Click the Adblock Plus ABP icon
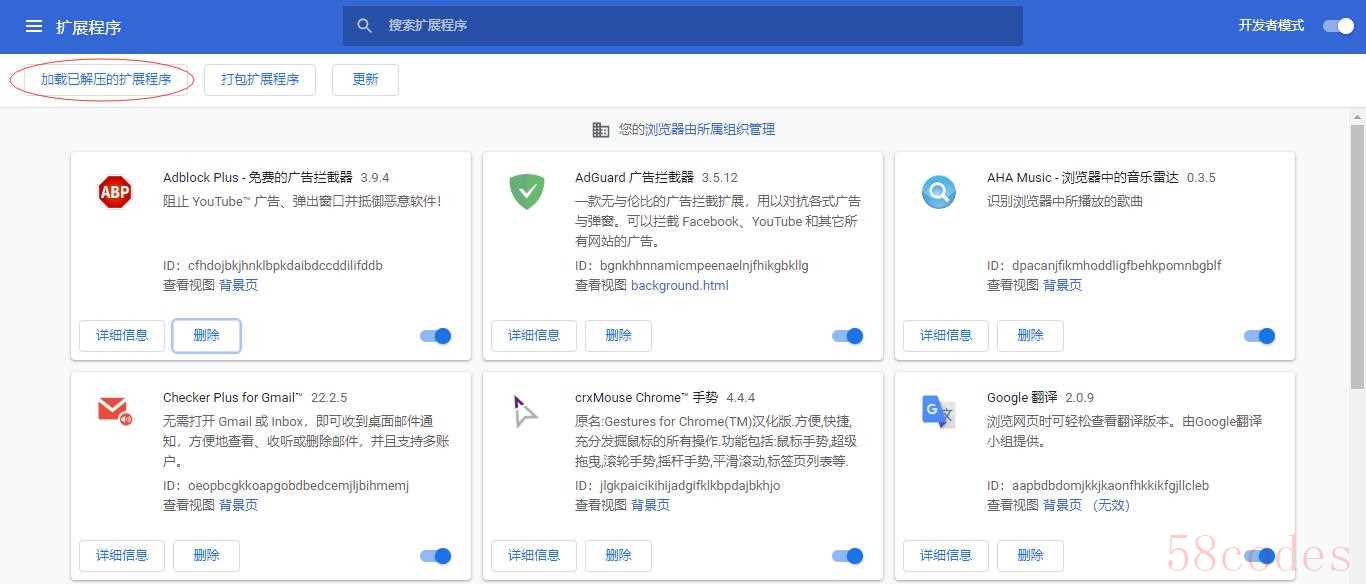Image resolution: width=1366 pixels, height=584 pixels. click(115, 191)
